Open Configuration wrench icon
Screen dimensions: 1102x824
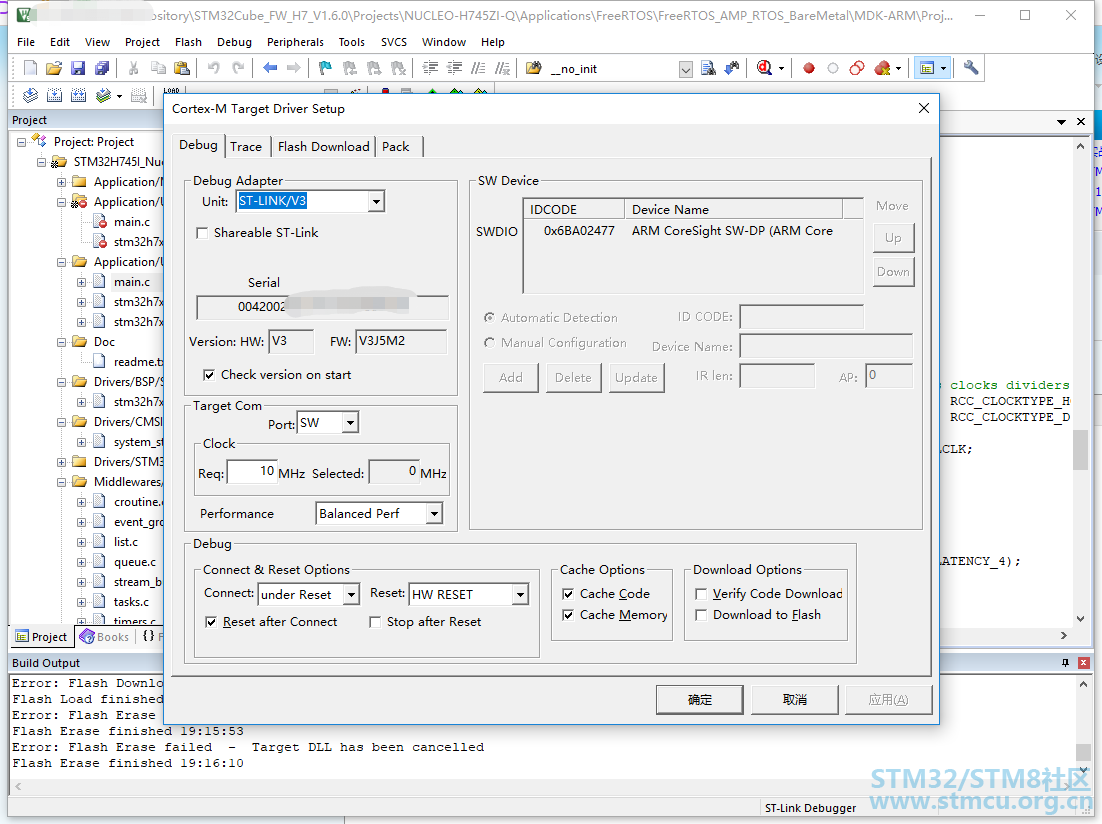[x=971, y=68]
